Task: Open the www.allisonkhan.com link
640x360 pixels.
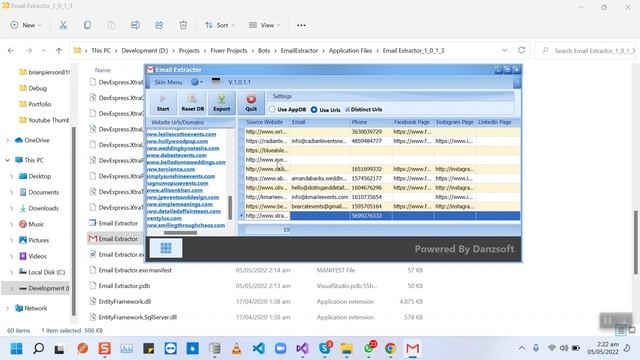Action: click(x=175, y=190)
